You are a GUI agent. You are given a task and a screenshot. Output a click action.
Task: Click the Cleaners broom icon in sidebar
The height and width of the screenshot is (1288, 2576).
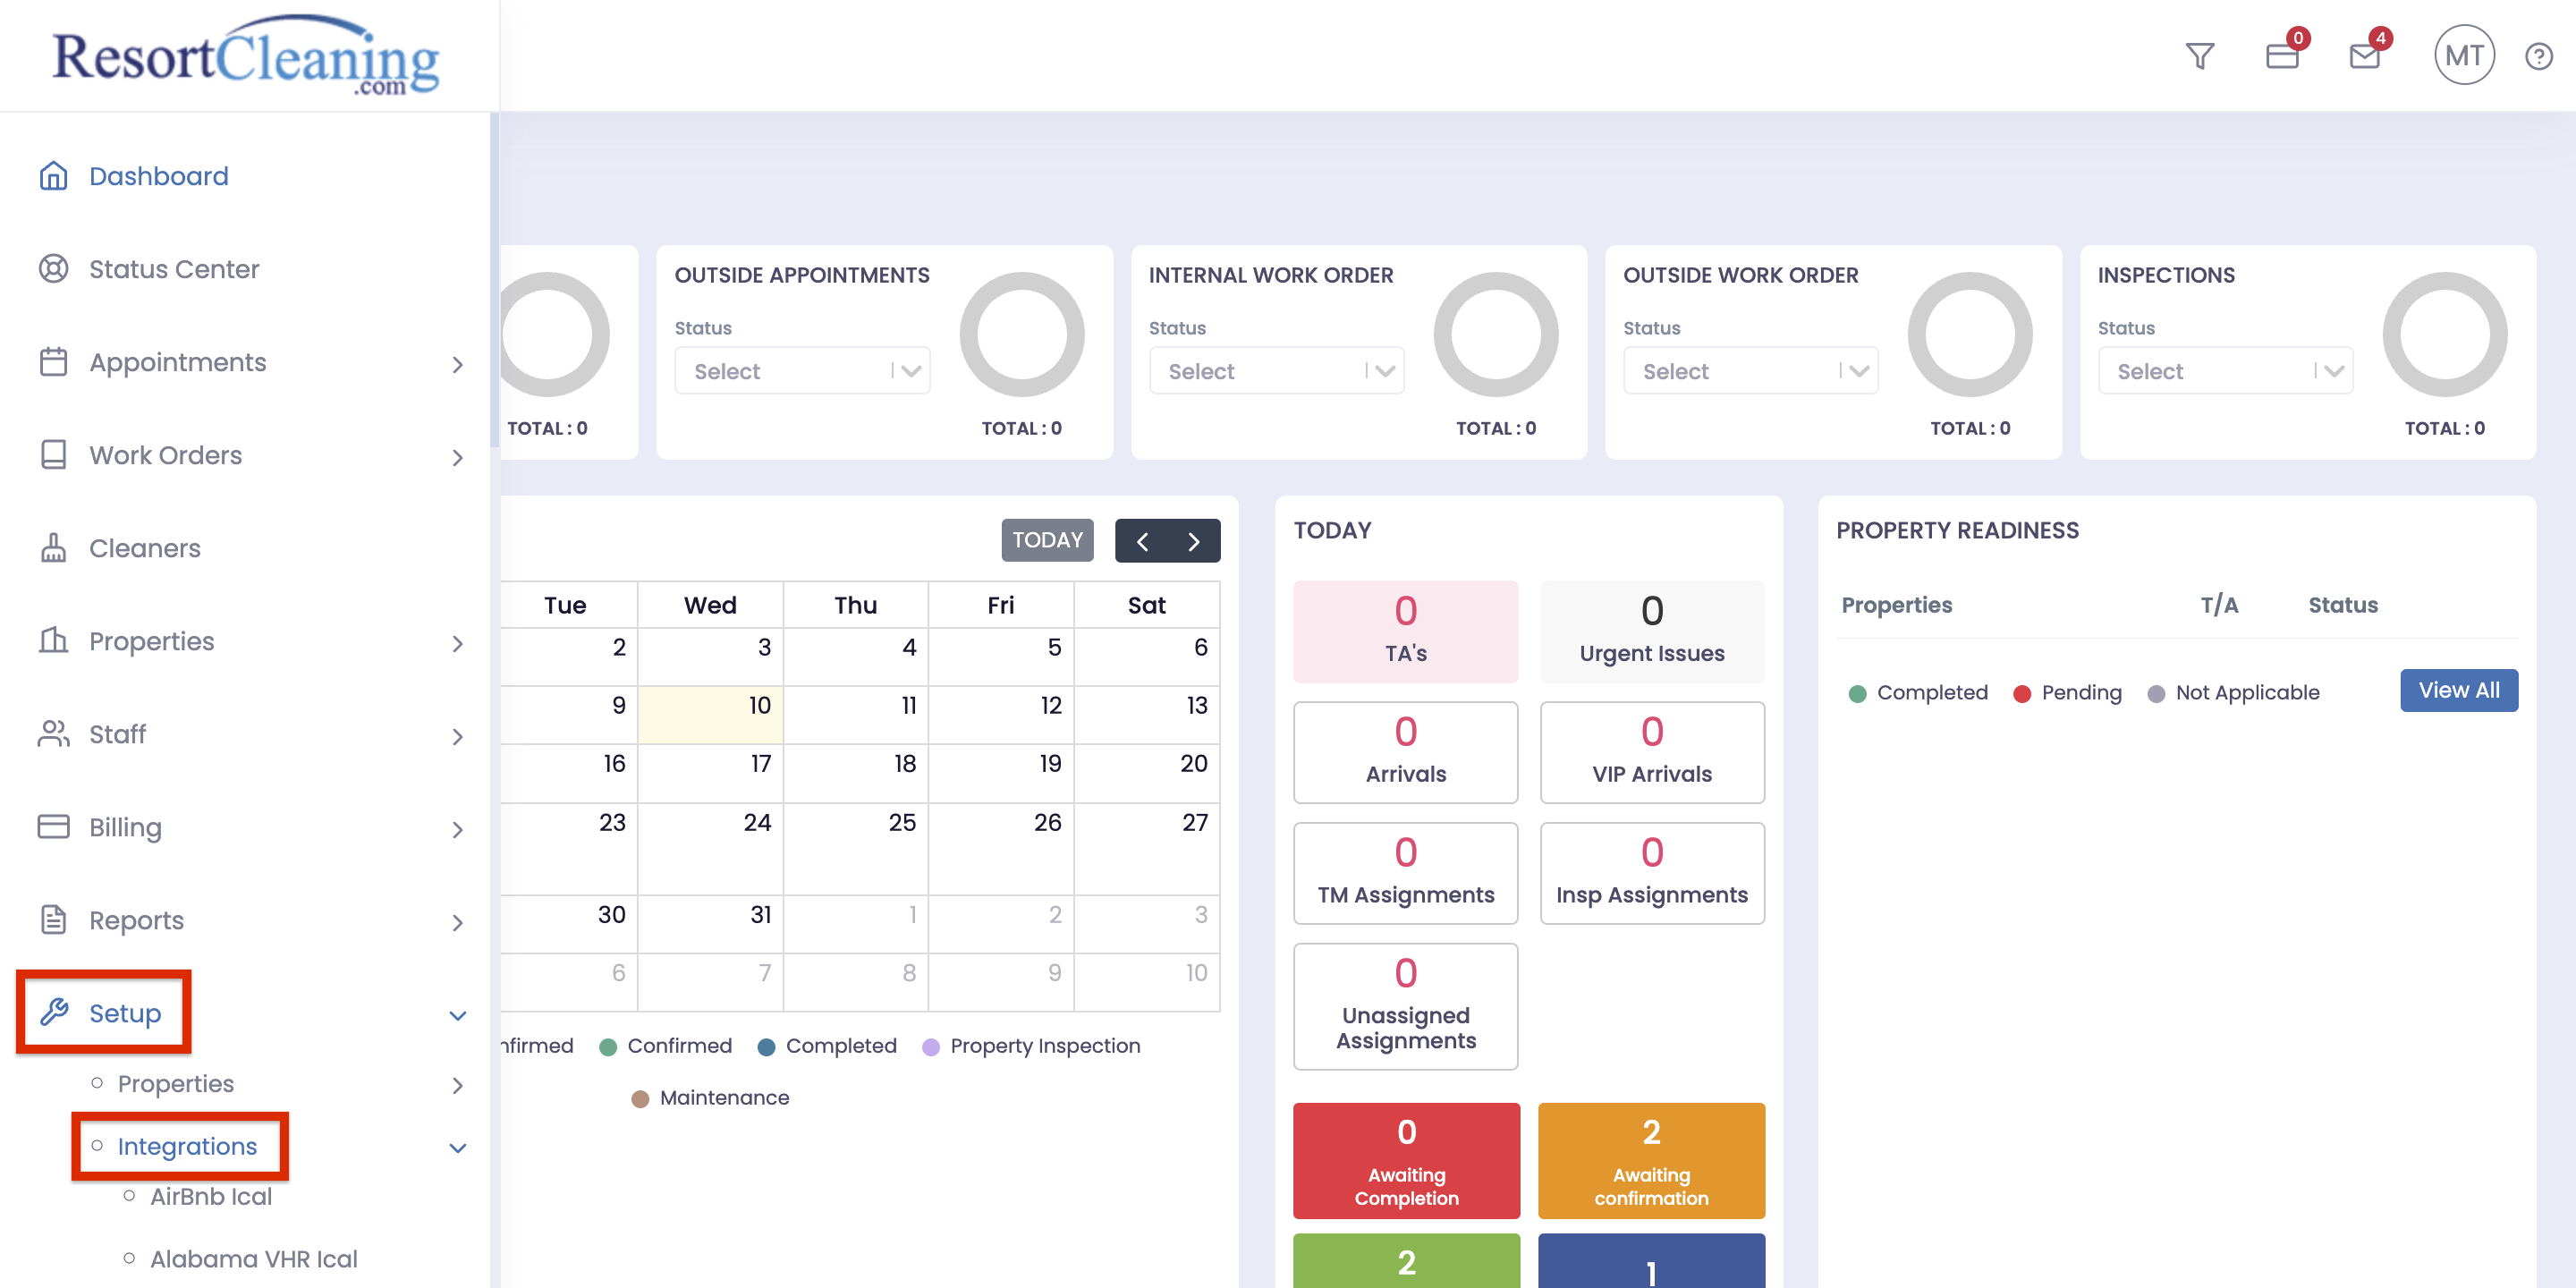click(x=53, y=548)
